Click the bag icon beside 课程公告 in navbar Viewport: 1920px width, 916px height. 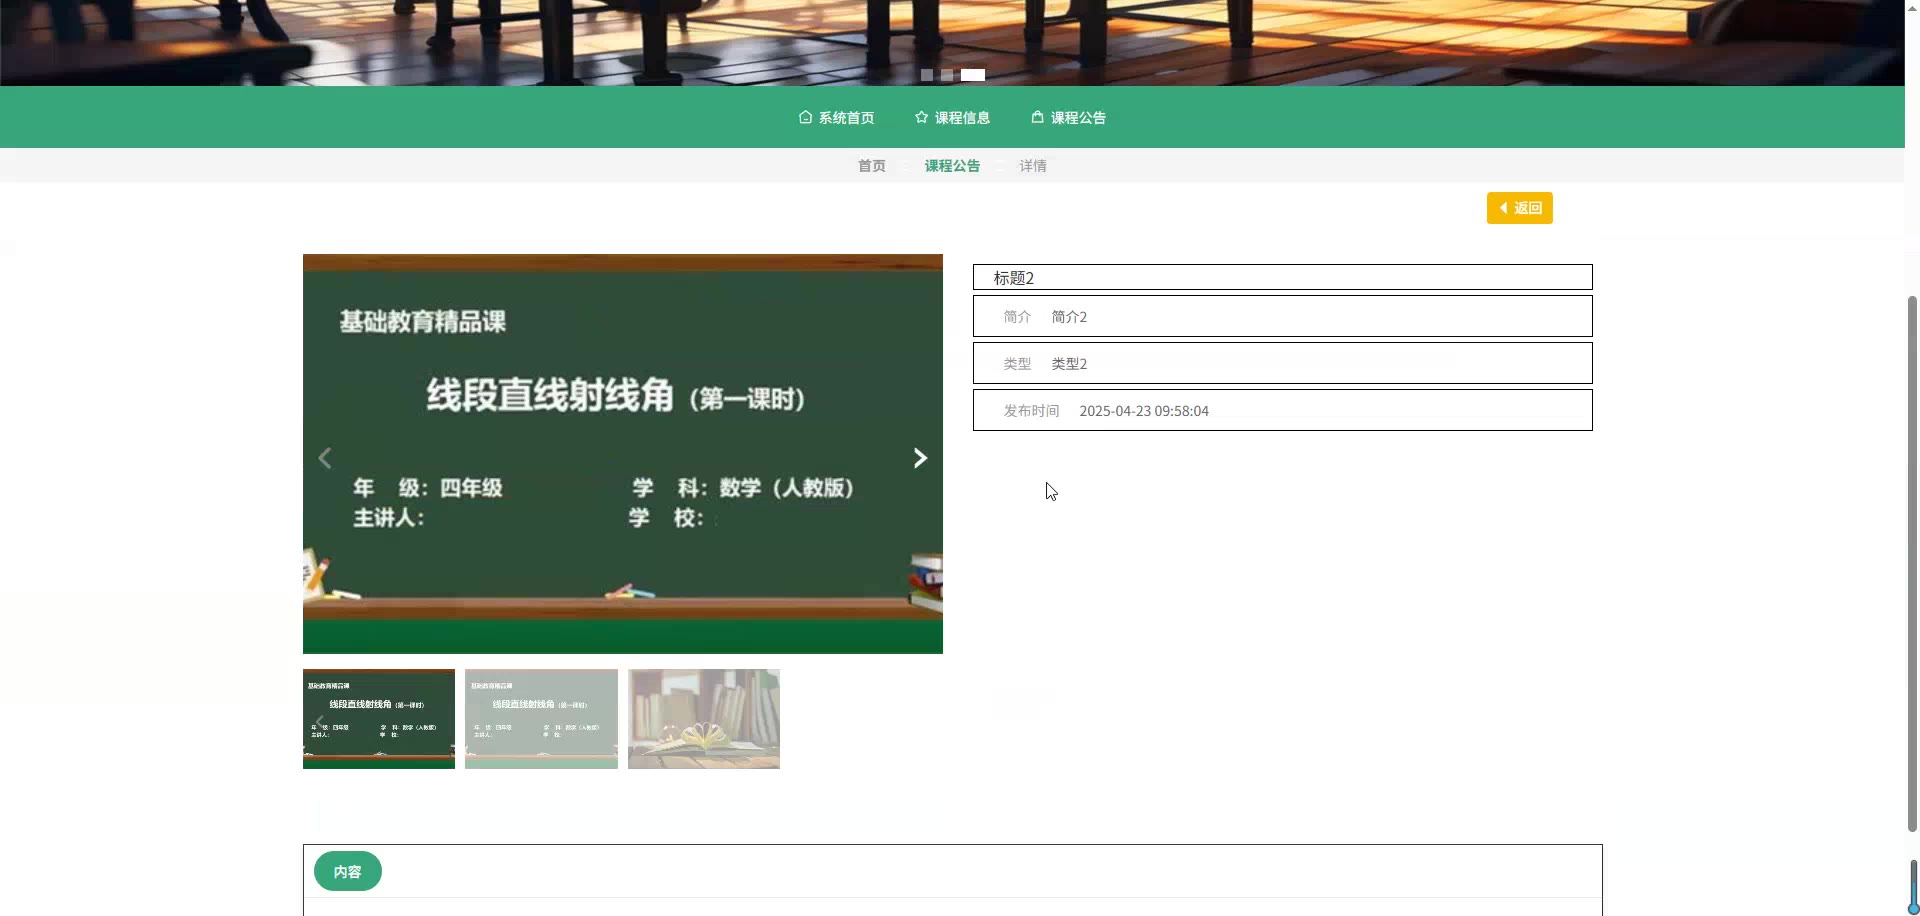click(1037, 117)
